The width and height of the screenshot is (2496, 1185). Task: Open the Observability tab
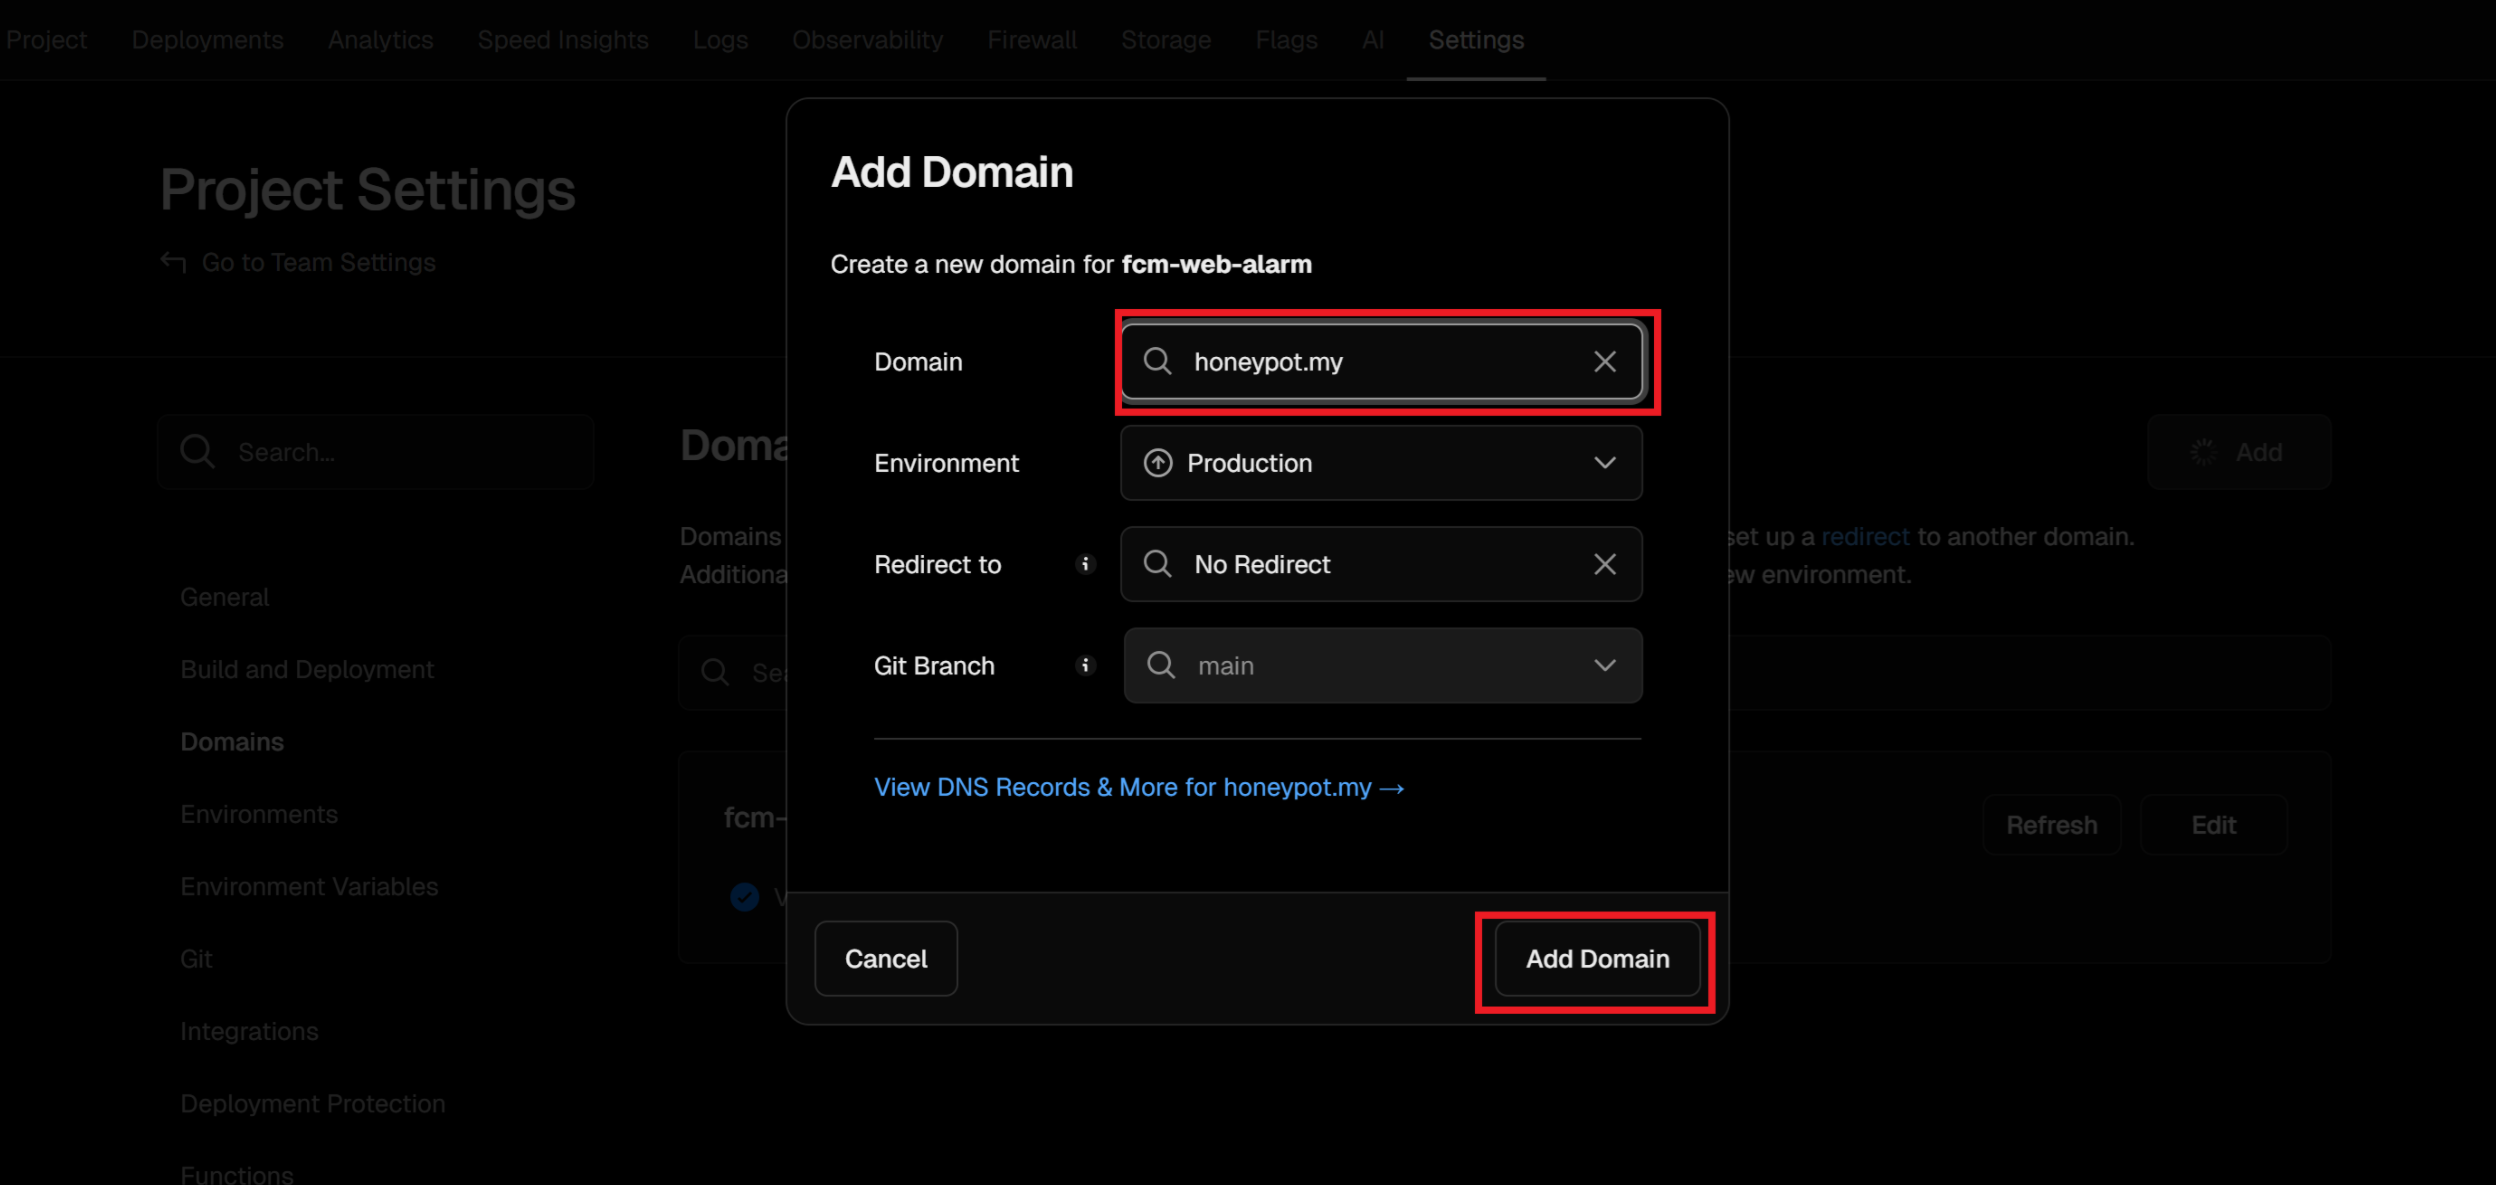pos(867,40)
